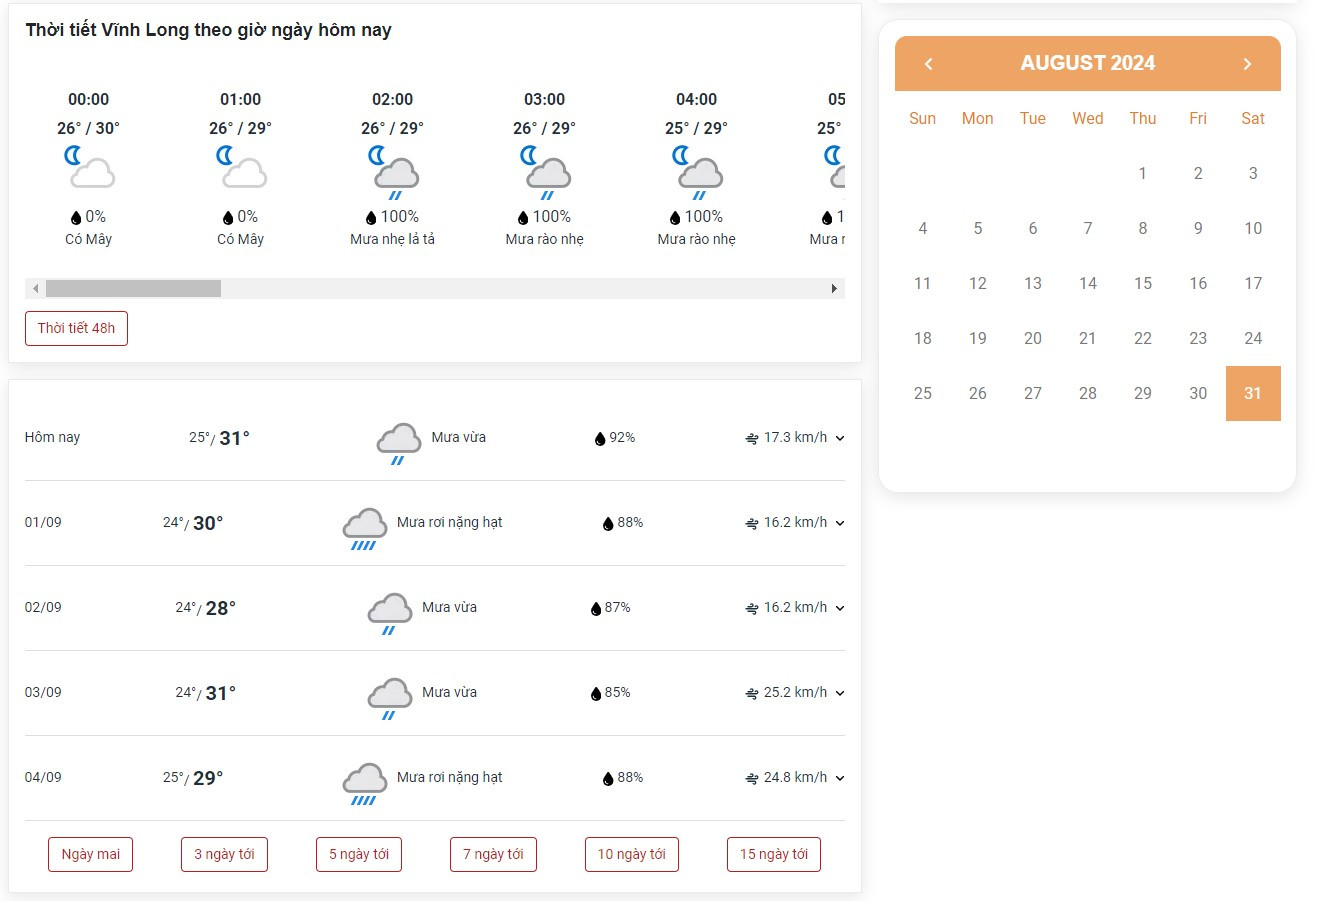The image size is (1338, 902).
Task: Click the '03/09' date label
Action: [x=43, y=692]
